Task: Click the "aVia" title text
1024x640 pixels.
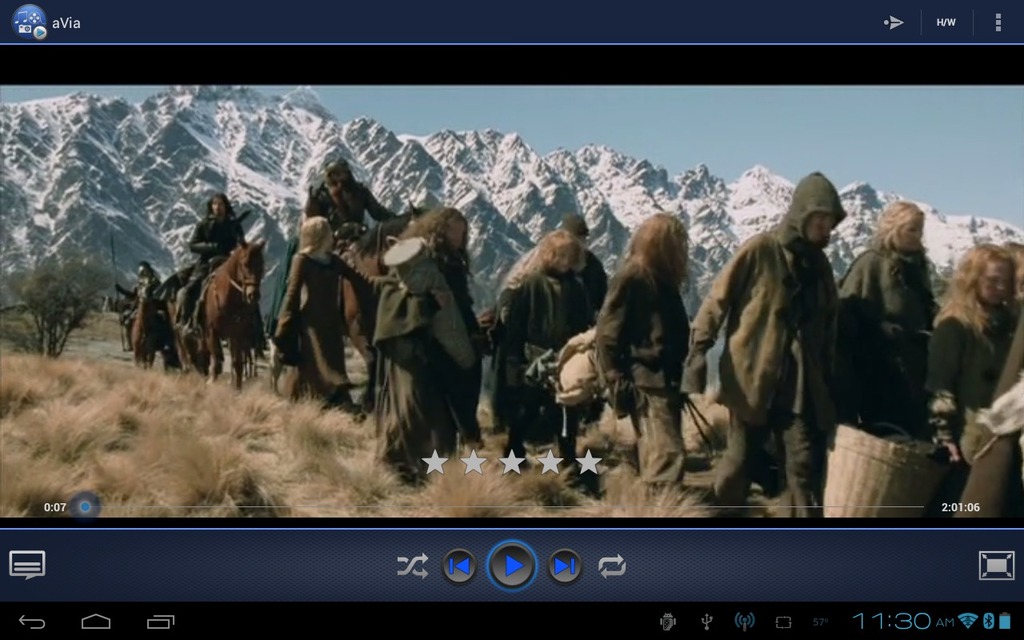Action: click(66, 23)
